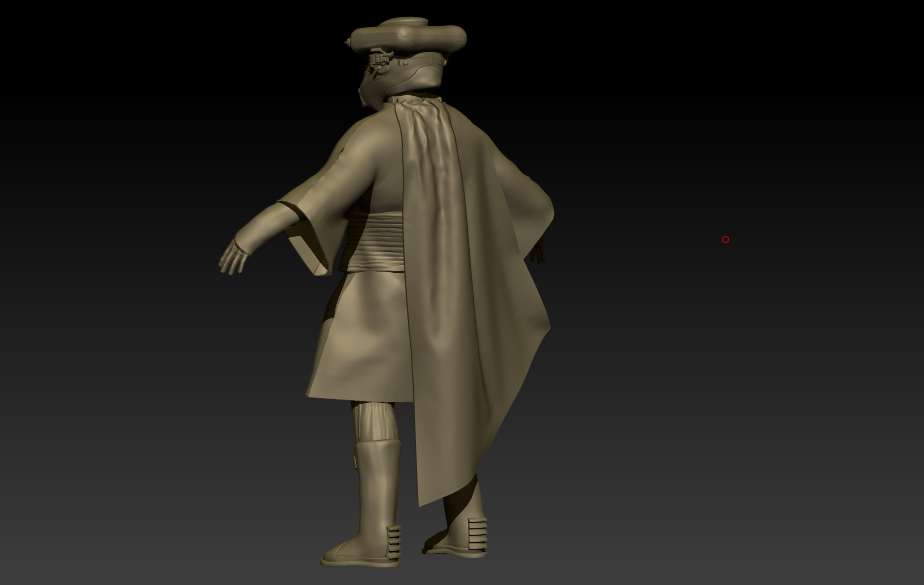This screenshot has width=924, height=585.
Task: Click the skirt portion of the tunic
Action: (x=361, y=337)
